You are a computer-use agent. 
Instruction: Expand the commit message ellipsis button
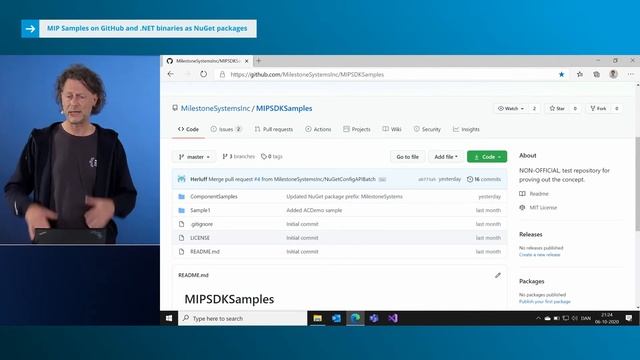[382, 180]
